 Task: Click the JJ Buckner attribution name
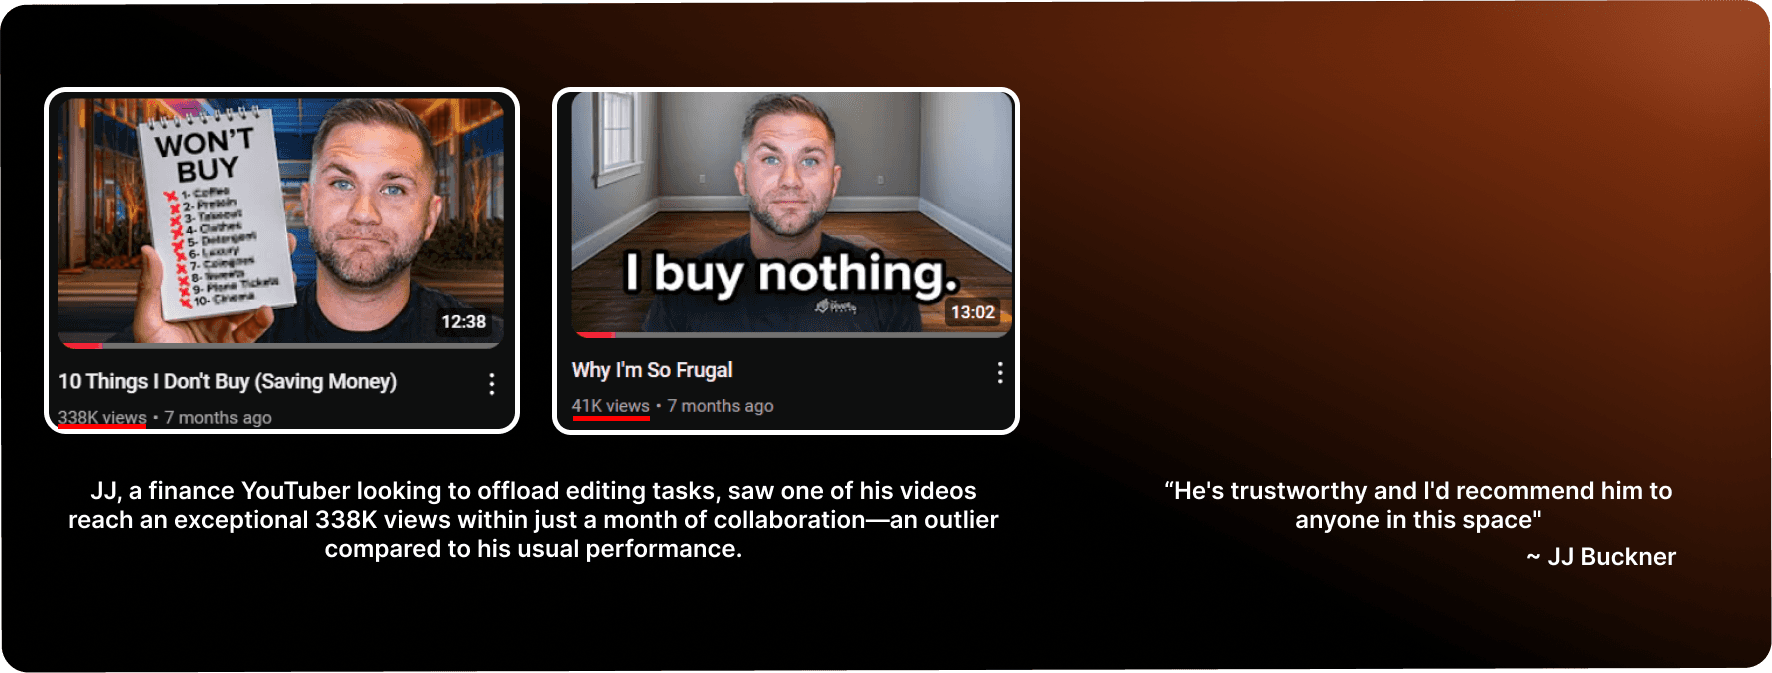1611,557
